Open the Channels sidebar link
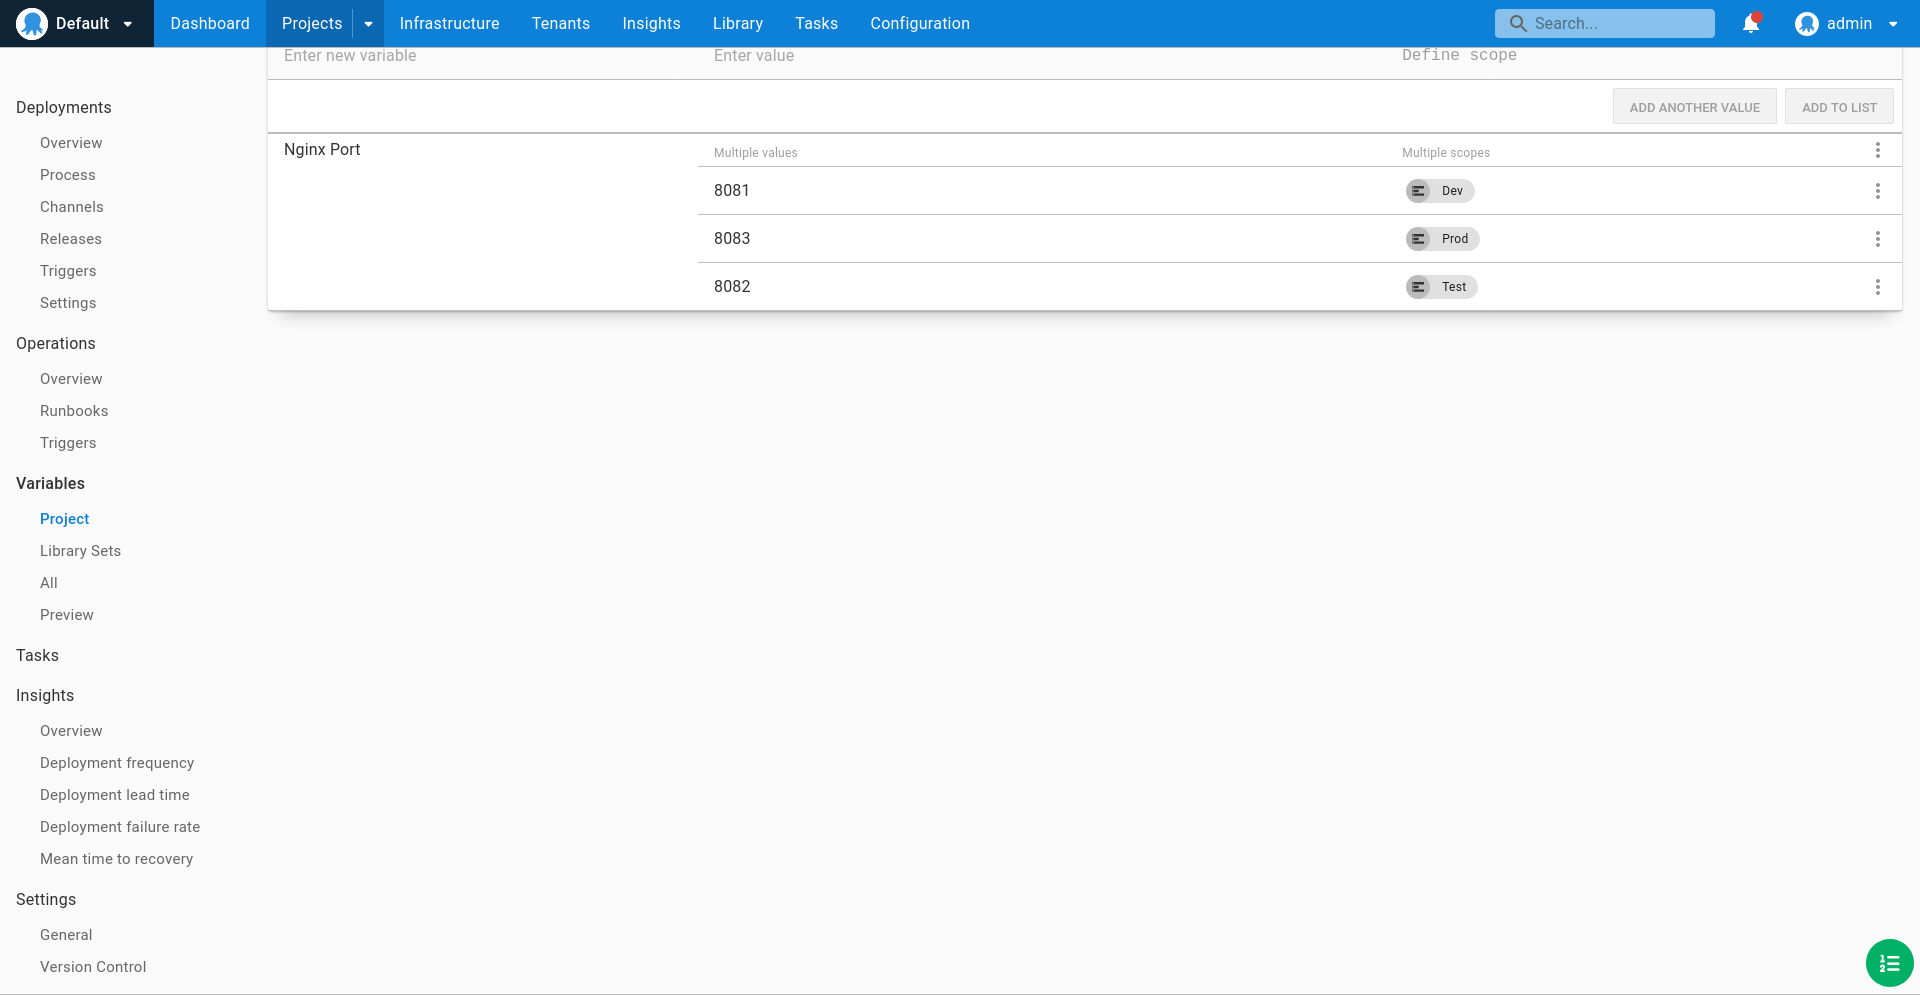The width and height of the screenshot is (1920, 995). point(72,207)
